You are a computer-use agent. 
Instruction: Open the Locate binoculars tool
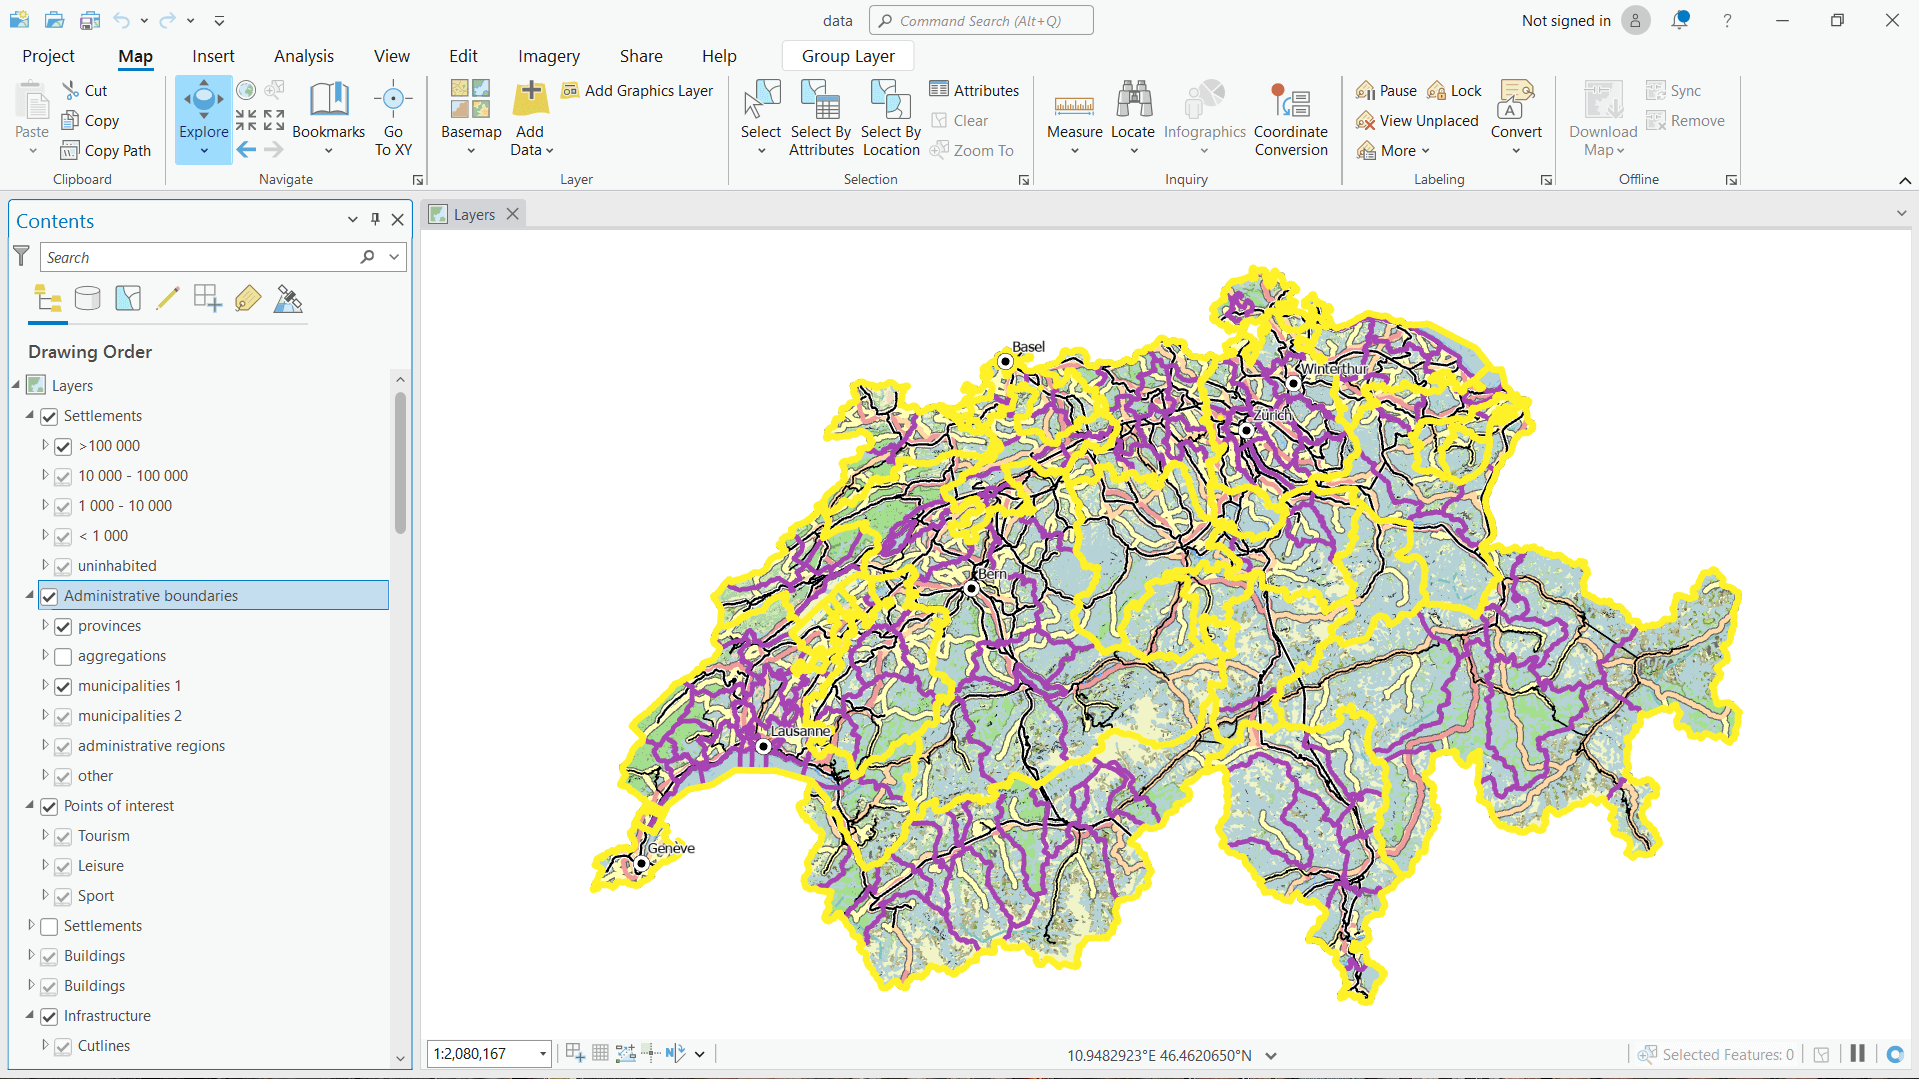click(1133, 101)
